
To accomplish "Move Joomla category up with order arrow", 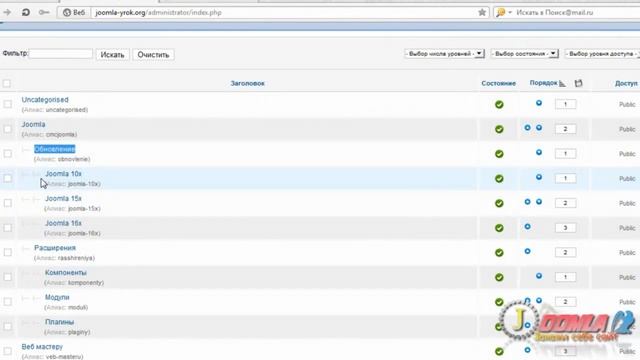I will pyautogui.click(x=527, y=128).
